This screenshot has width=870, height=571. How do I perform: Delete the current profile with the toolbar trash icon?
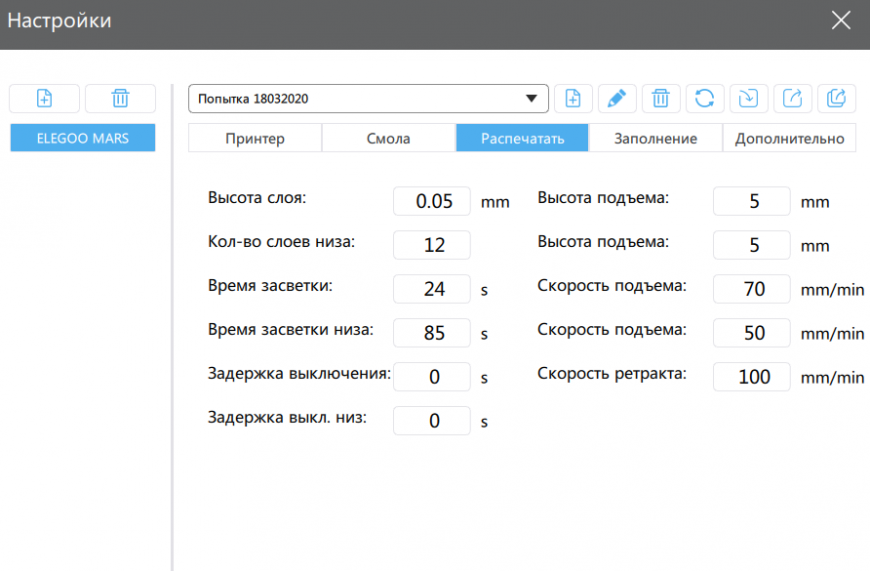661,98
